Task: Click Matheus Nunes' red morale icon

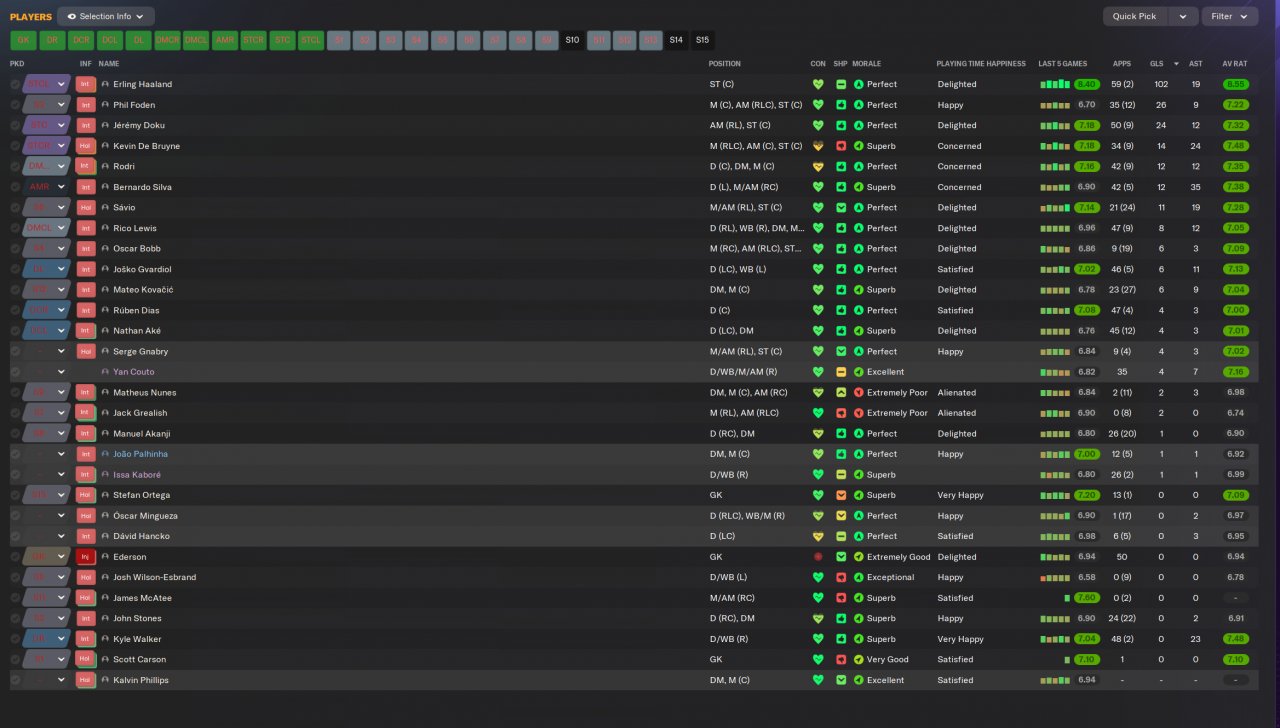Action: (x=858, y=393)
